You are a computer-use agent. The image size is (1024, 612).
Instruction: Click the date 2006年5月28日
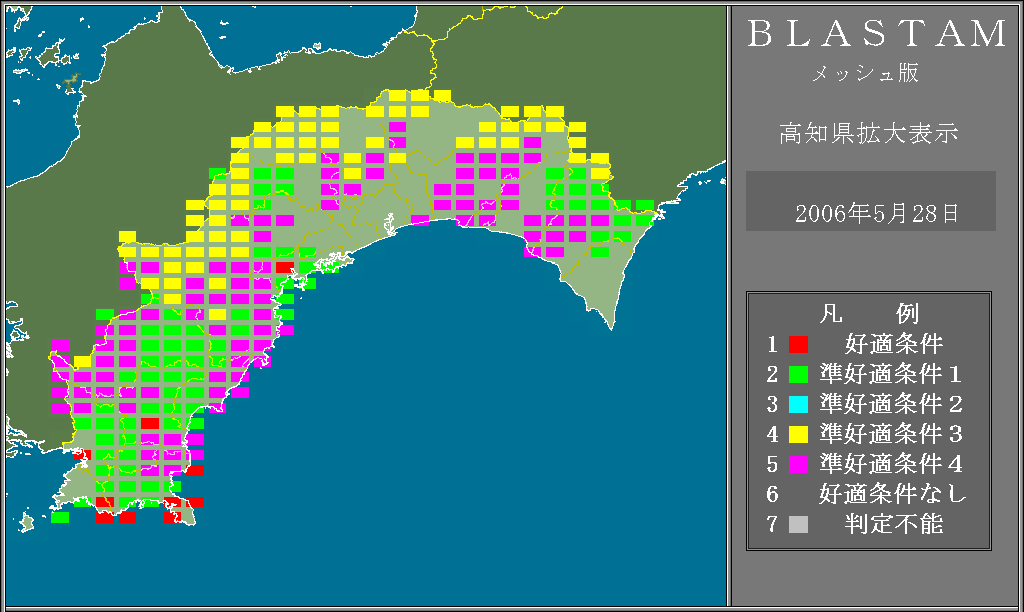click(x=876, y=214)
